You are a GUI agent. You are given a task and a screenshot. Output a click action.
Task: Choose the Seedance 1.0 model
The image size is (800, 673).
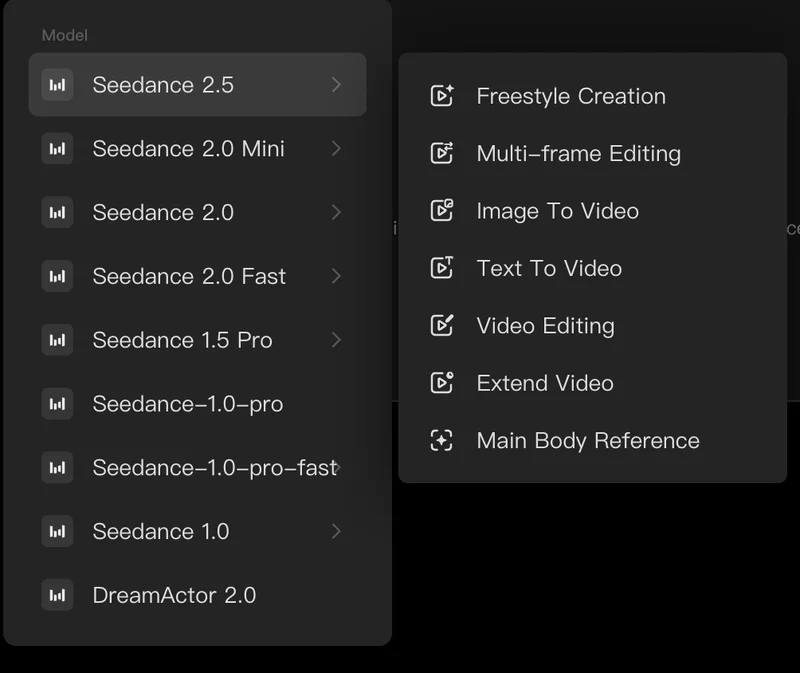[197, 531]
